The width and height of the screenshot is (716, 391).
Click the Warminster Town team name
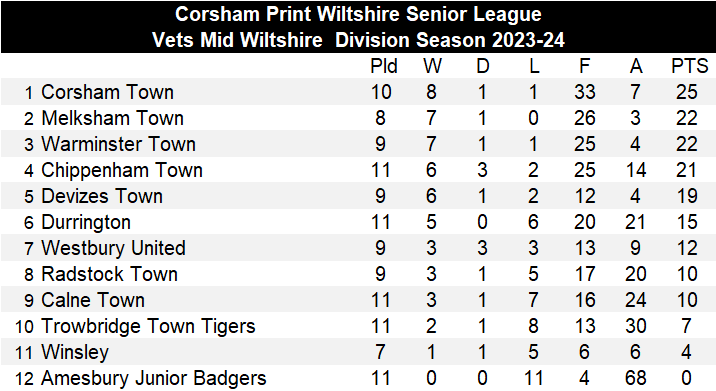118,144
